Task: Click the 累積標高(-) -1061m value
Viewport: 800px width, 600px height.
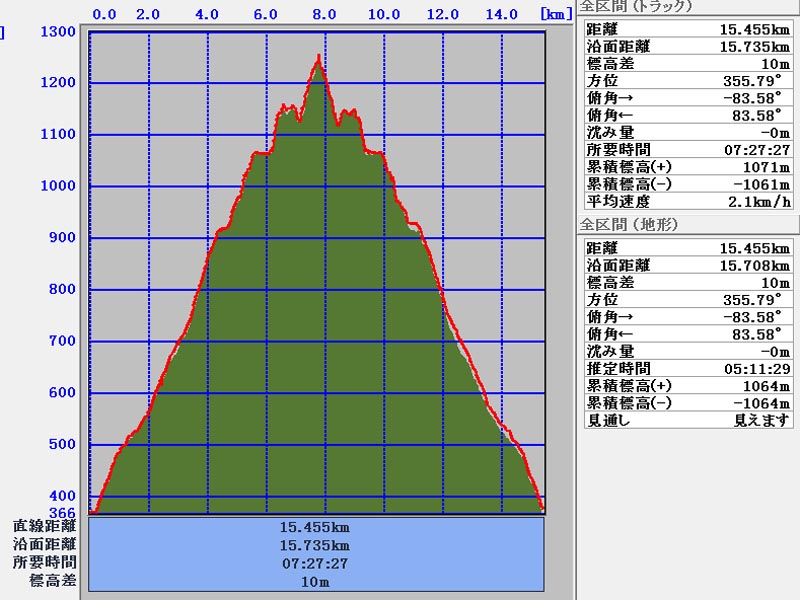Action: [763, 184]
